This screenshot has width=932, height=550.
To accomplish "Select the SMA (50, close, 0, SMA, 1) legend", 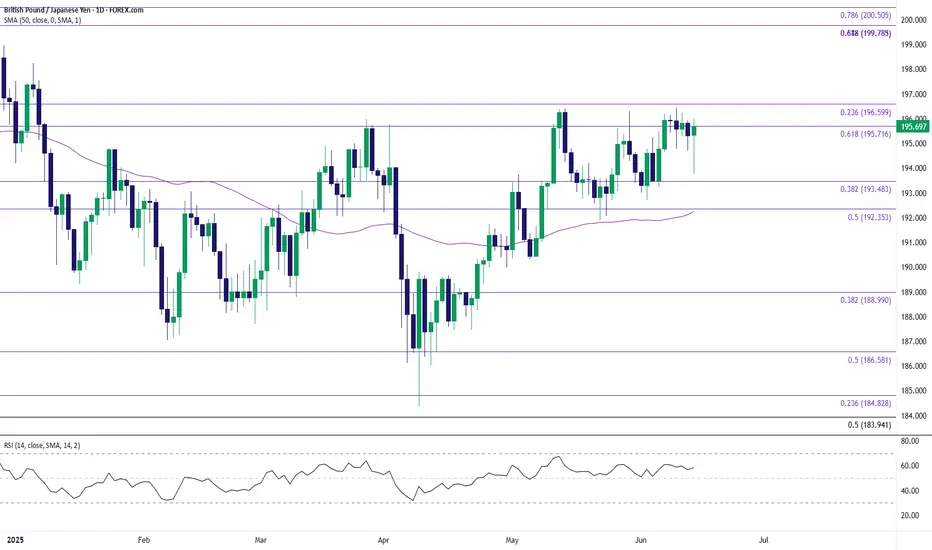I will pos(43,20).
